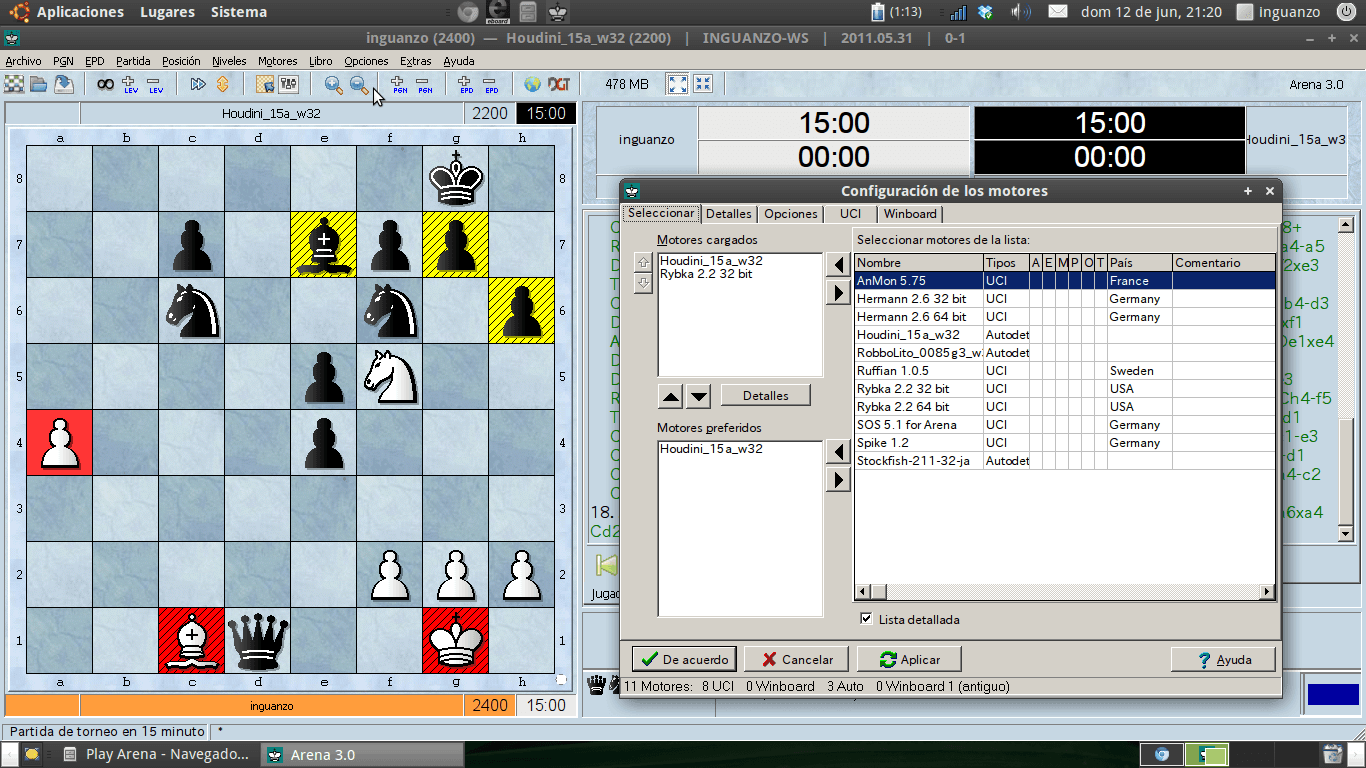The image size is (1366, 768).
Task: Start infinite analysis mode
Action: 104,84
